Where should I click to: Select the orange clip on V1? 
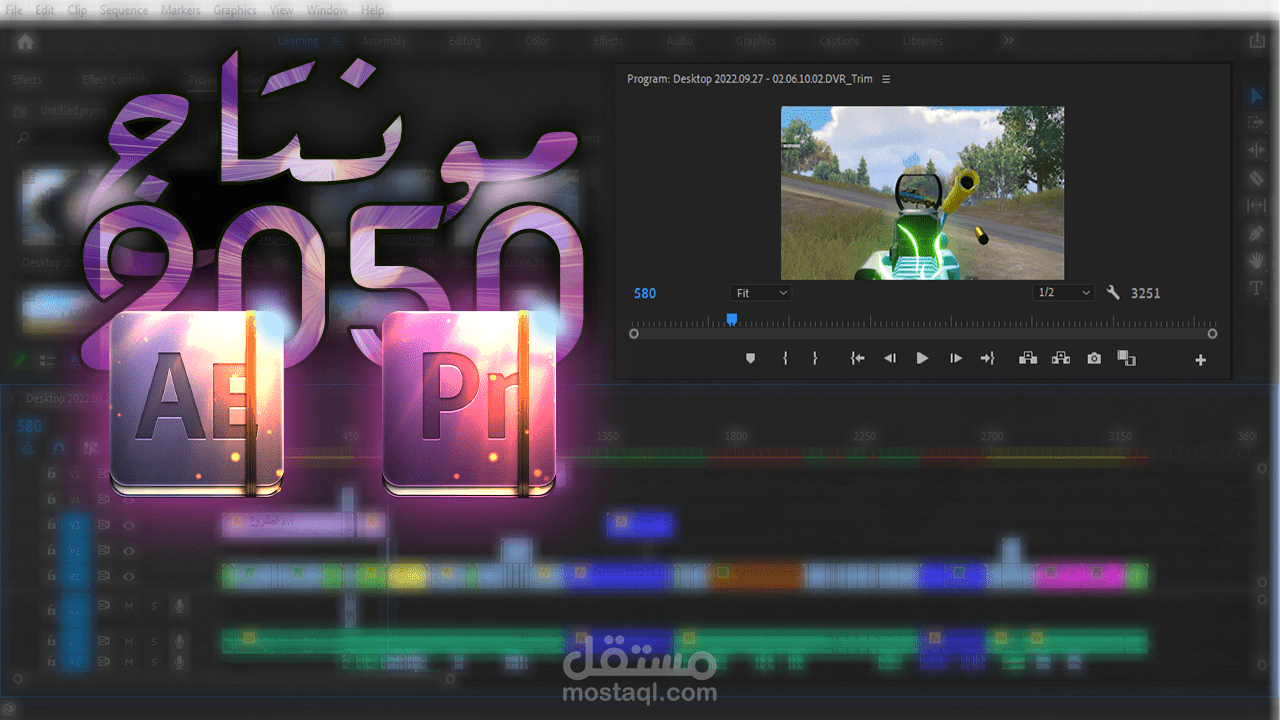pyautogui.click(x=756, y=576)
